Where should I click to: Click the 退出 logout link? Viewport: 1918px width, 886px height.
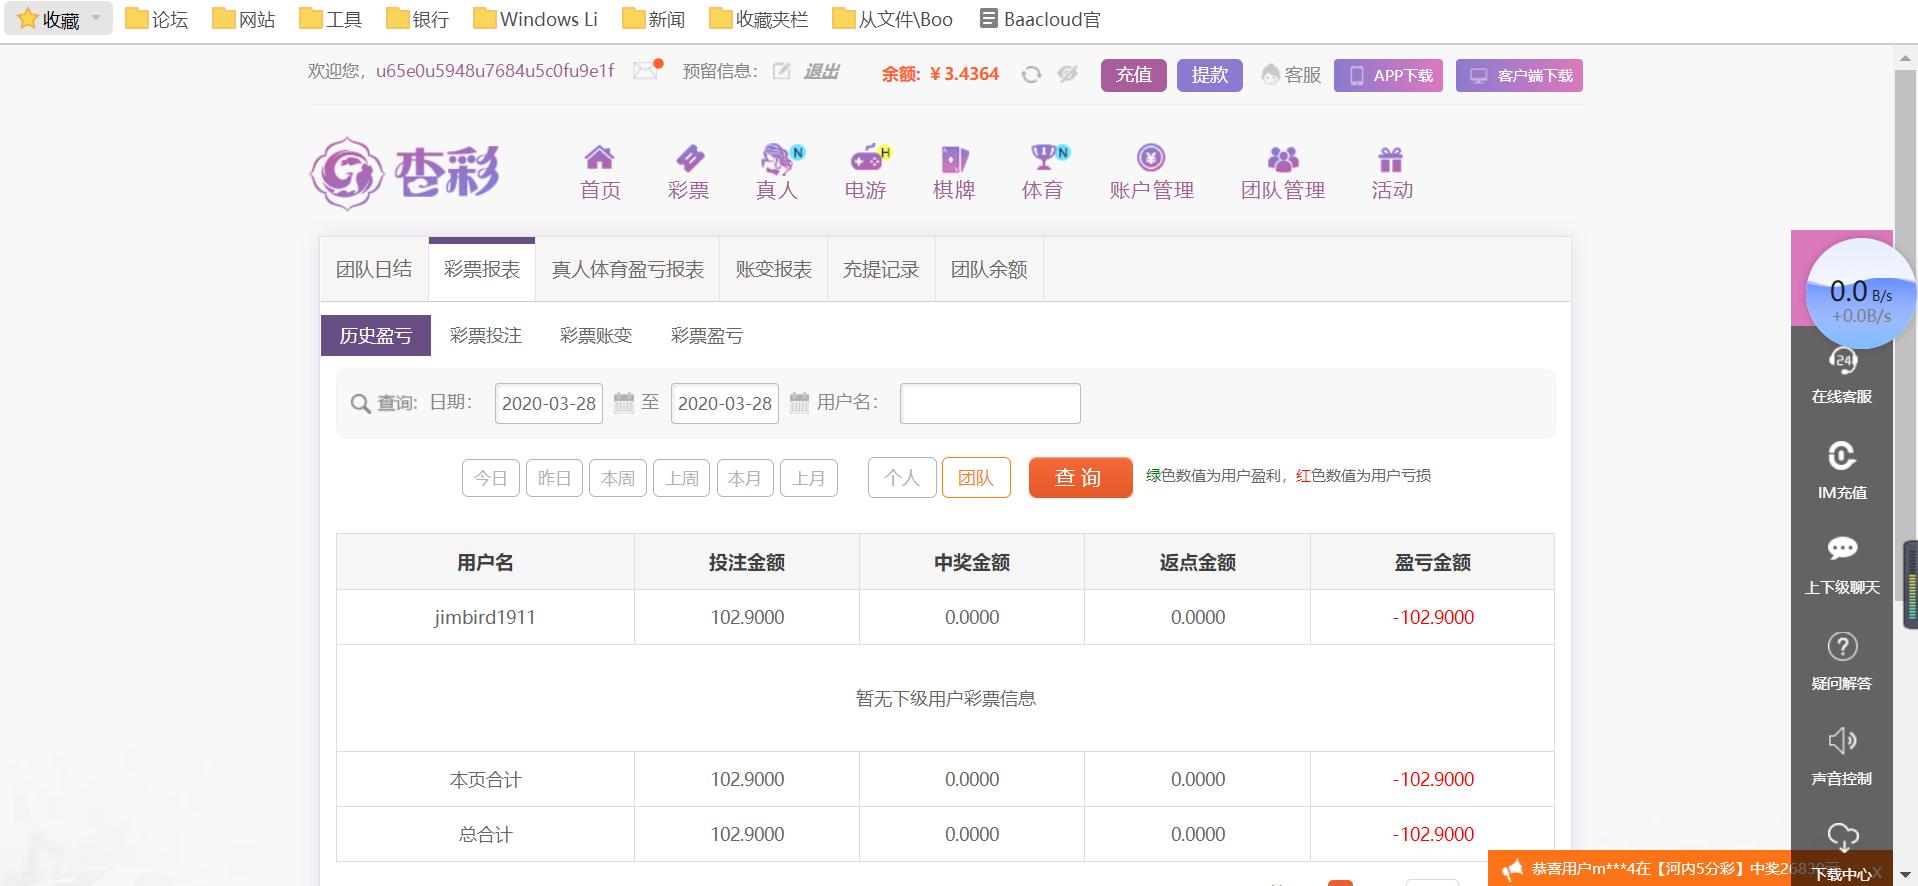(x=822, y=72)
